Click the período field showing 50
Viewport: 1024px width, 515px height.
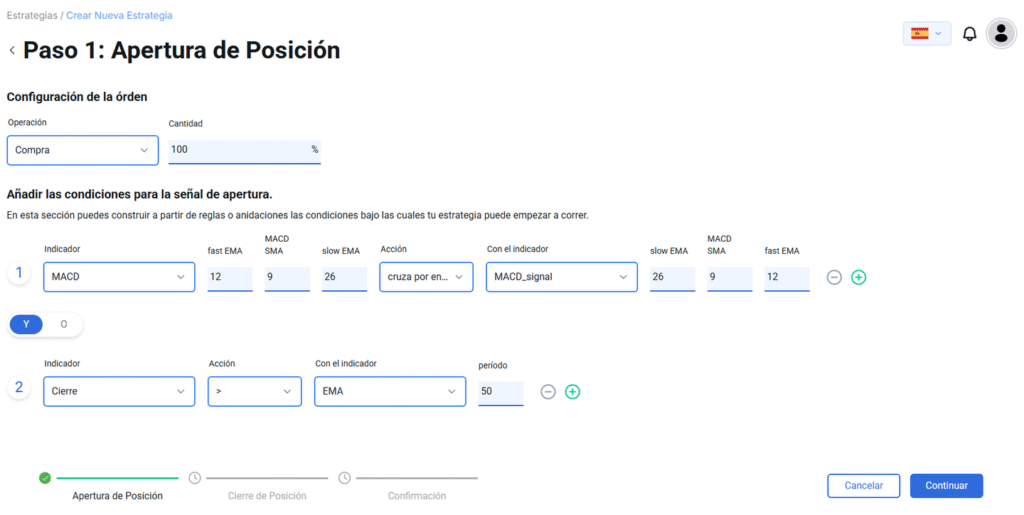point(501,392)
